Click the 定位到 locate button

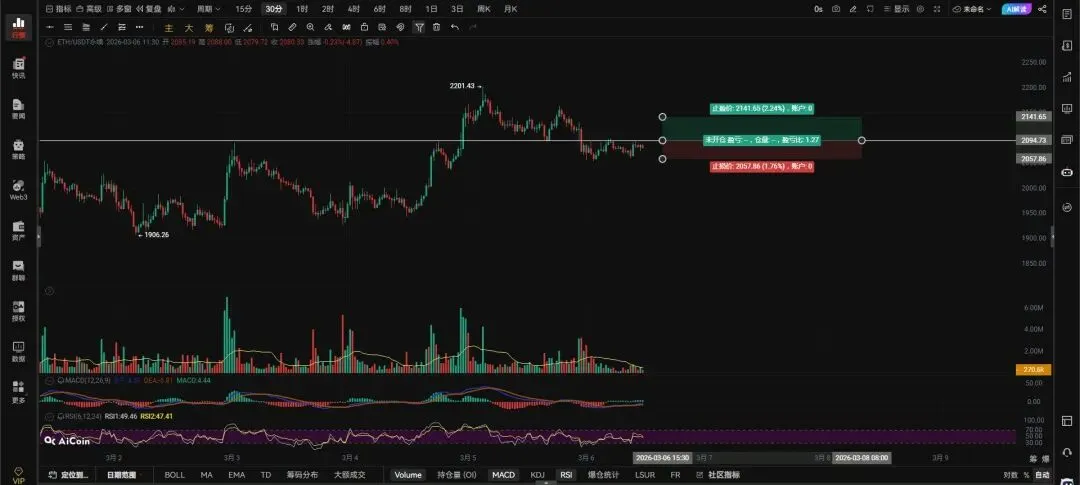coord(70,475)
